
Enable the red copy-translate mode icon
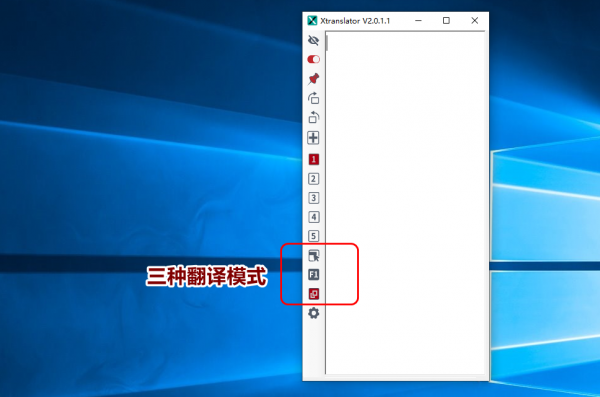(313, 294)
